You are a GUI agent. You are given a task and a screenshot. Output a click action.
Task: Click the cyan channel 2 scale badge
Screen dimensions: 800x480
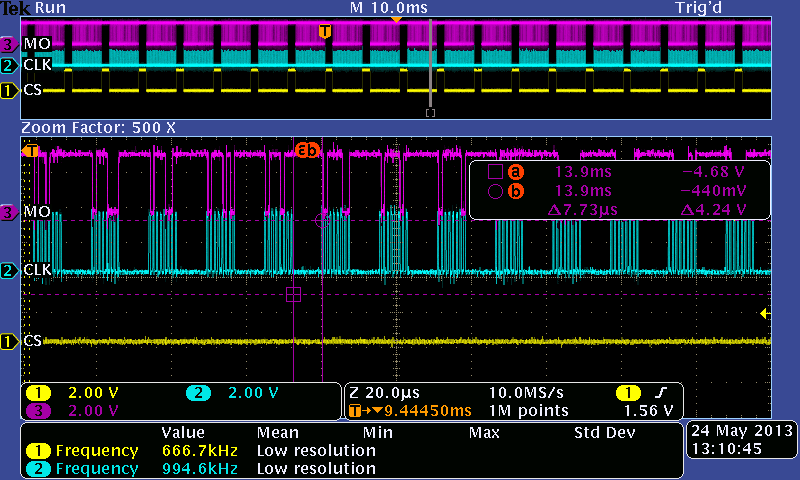tap(198, 393)
